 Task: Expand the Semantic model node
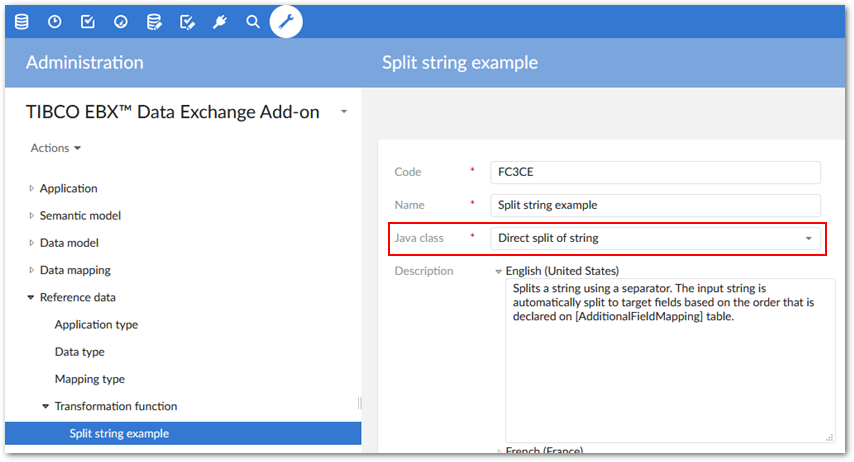(32, 215)
